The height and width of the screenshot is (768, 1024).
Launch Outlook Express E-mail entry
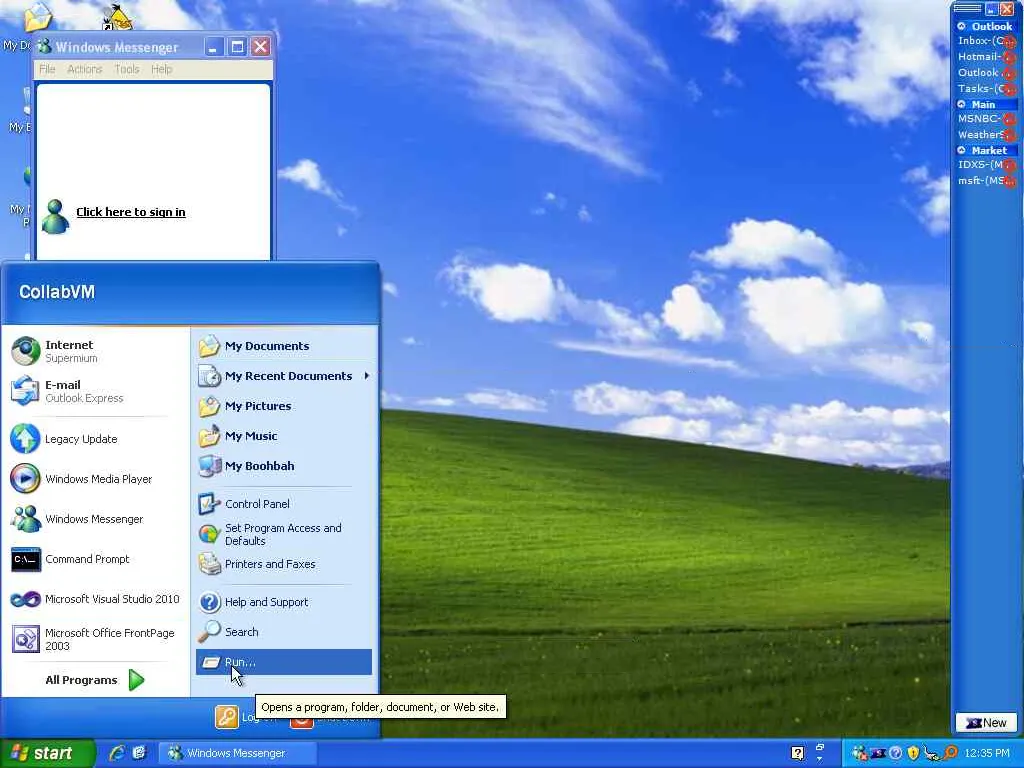97,391
